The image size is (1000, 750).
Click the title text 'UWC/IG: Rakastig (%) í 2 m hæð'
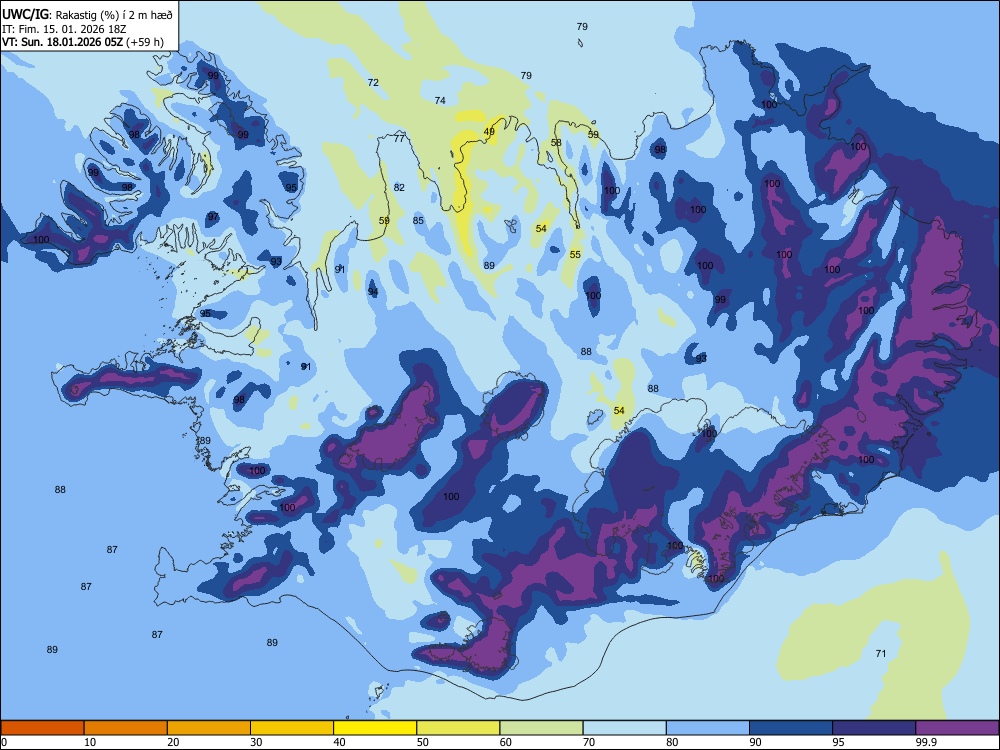click(x=87, y=15)
